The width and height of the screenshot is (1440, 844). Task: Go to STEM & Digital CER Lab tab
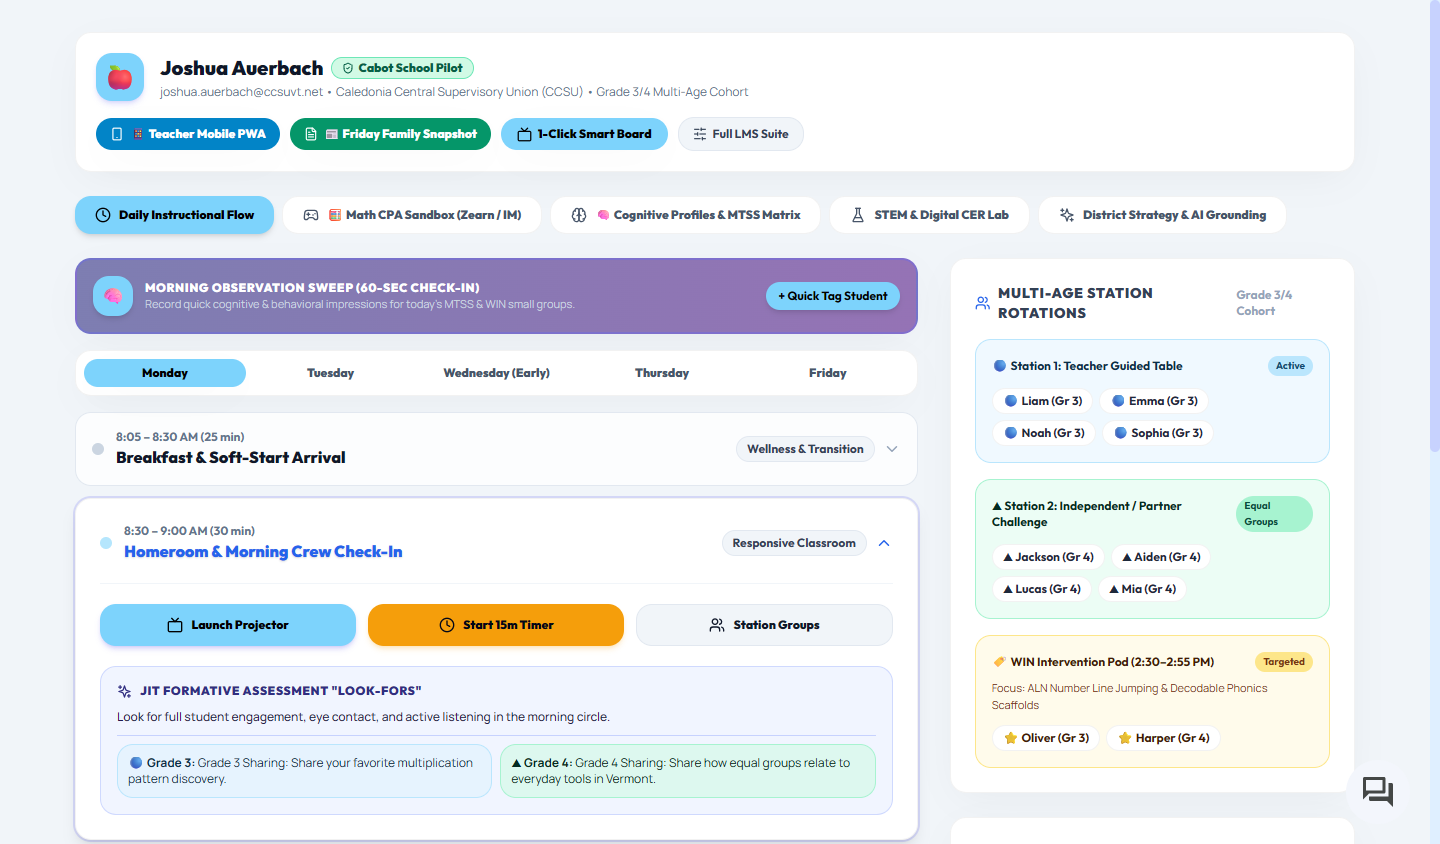coord(930,215)
